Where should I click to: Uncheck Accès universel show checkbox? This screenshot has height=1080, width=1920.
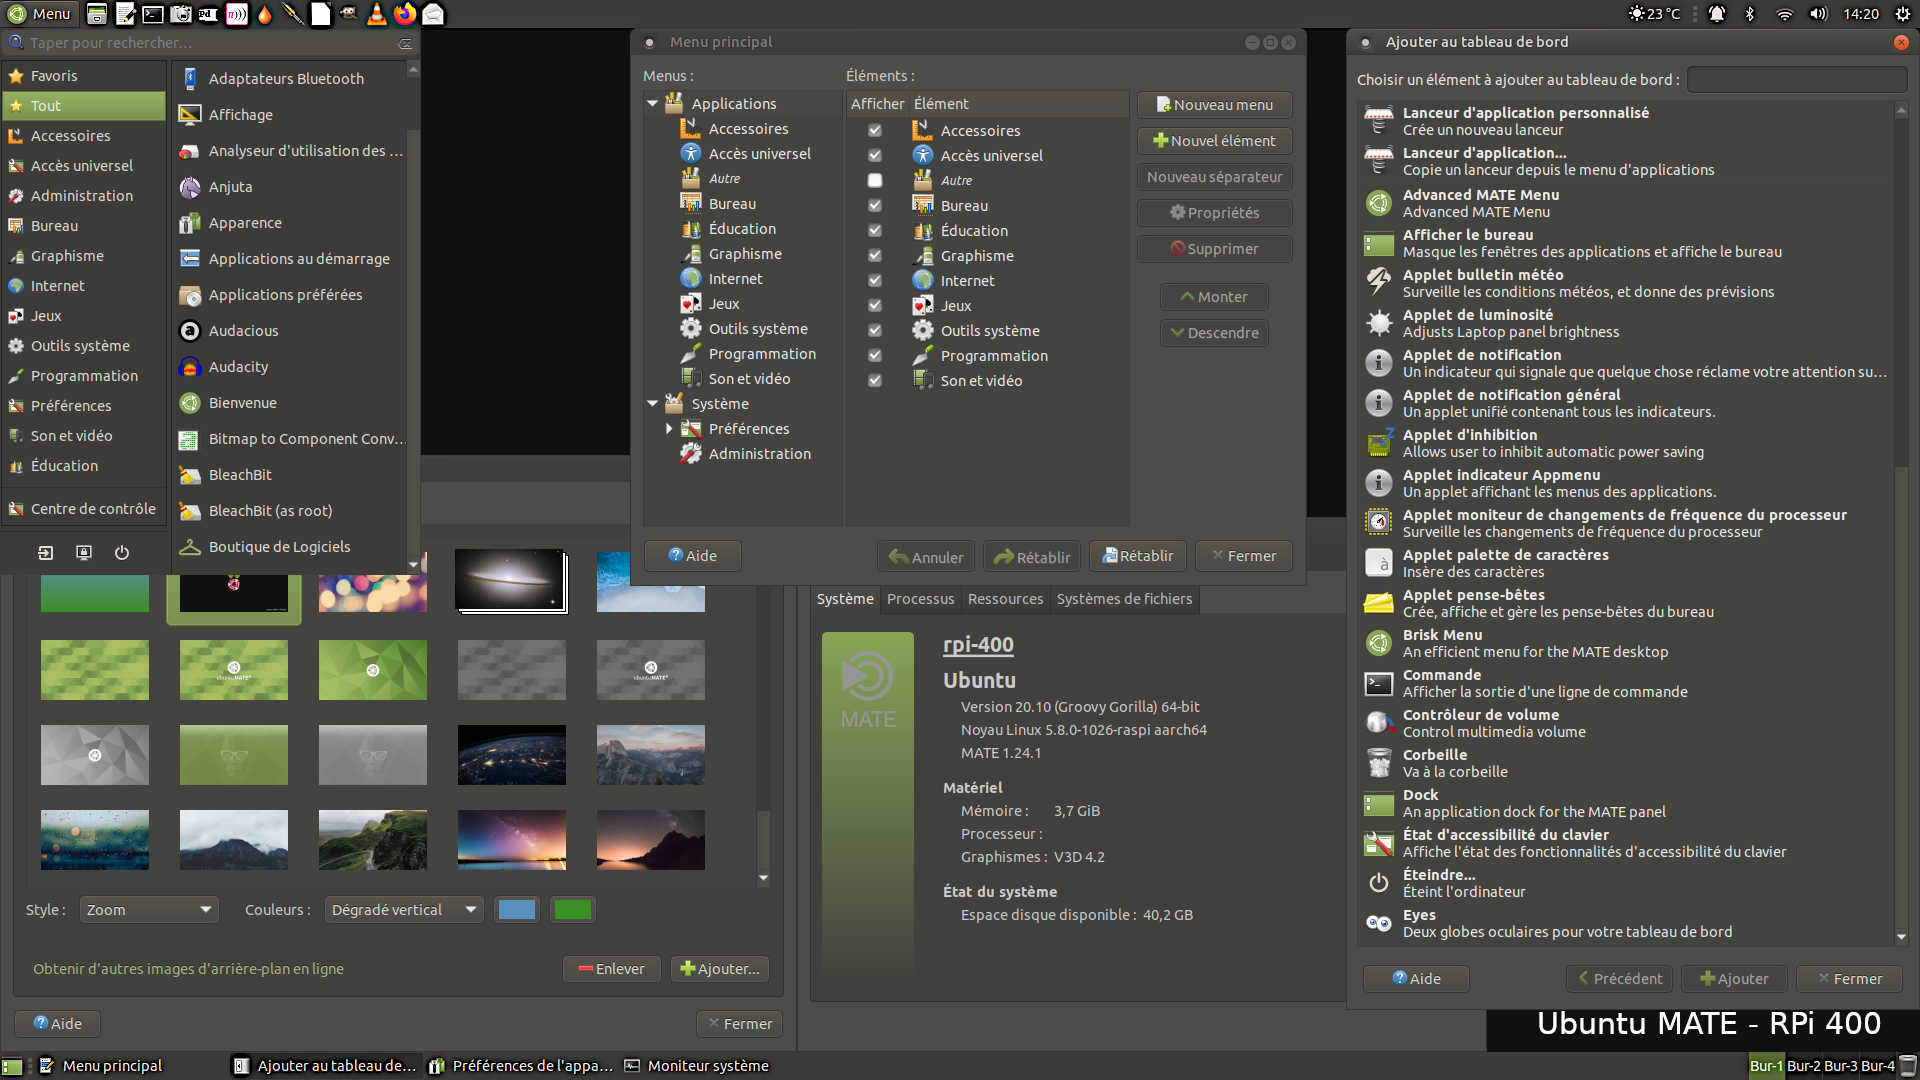pyautogui.click(x=875, y=156)
